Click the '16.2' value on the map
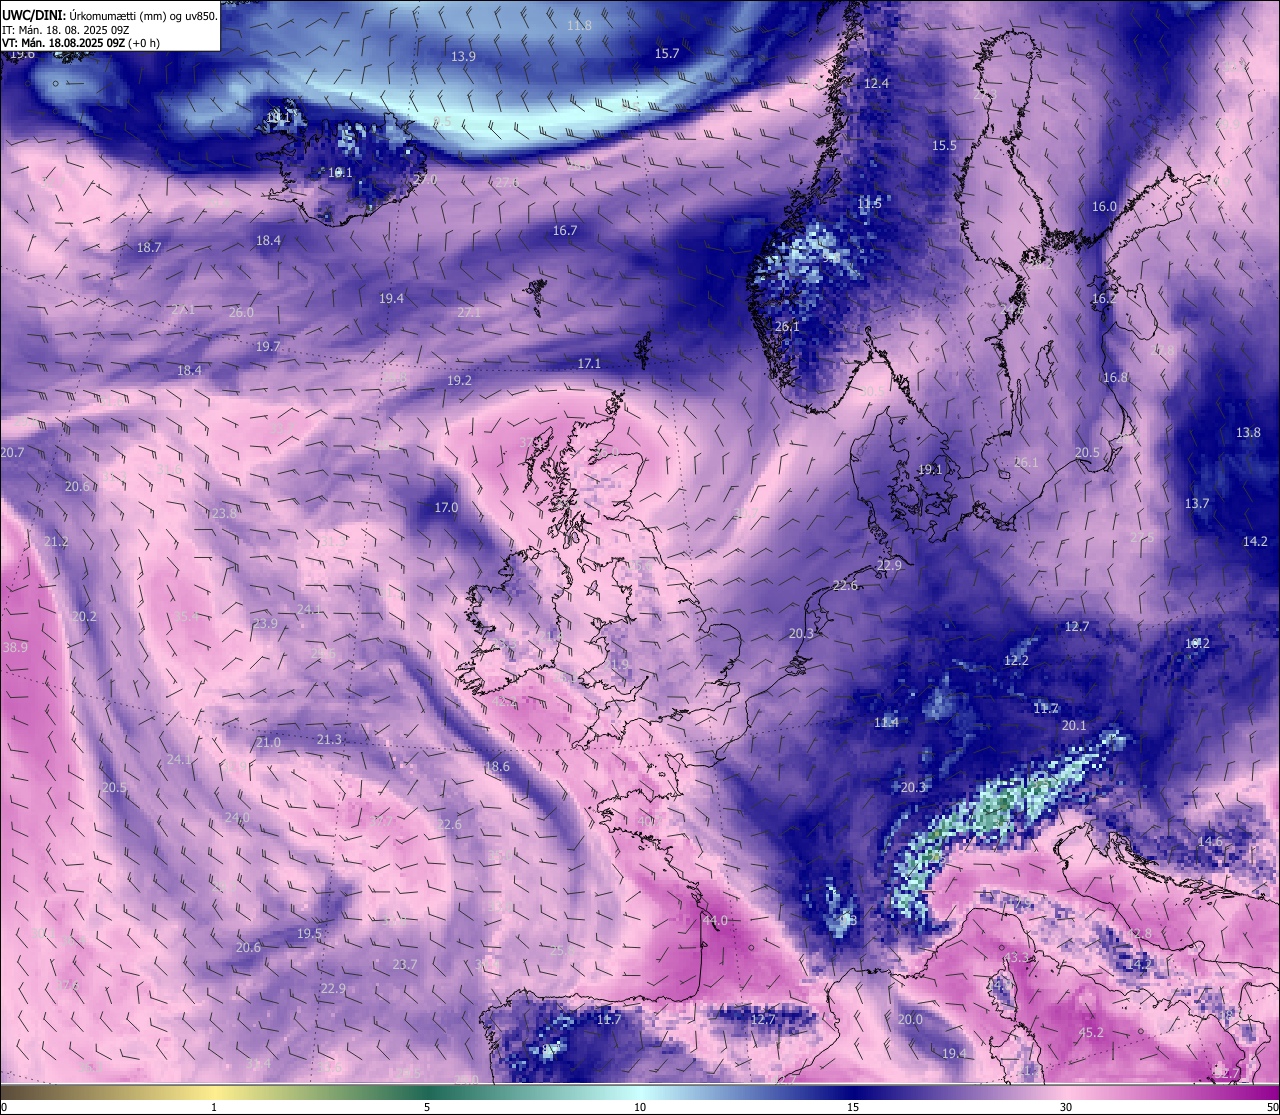 1104,298
